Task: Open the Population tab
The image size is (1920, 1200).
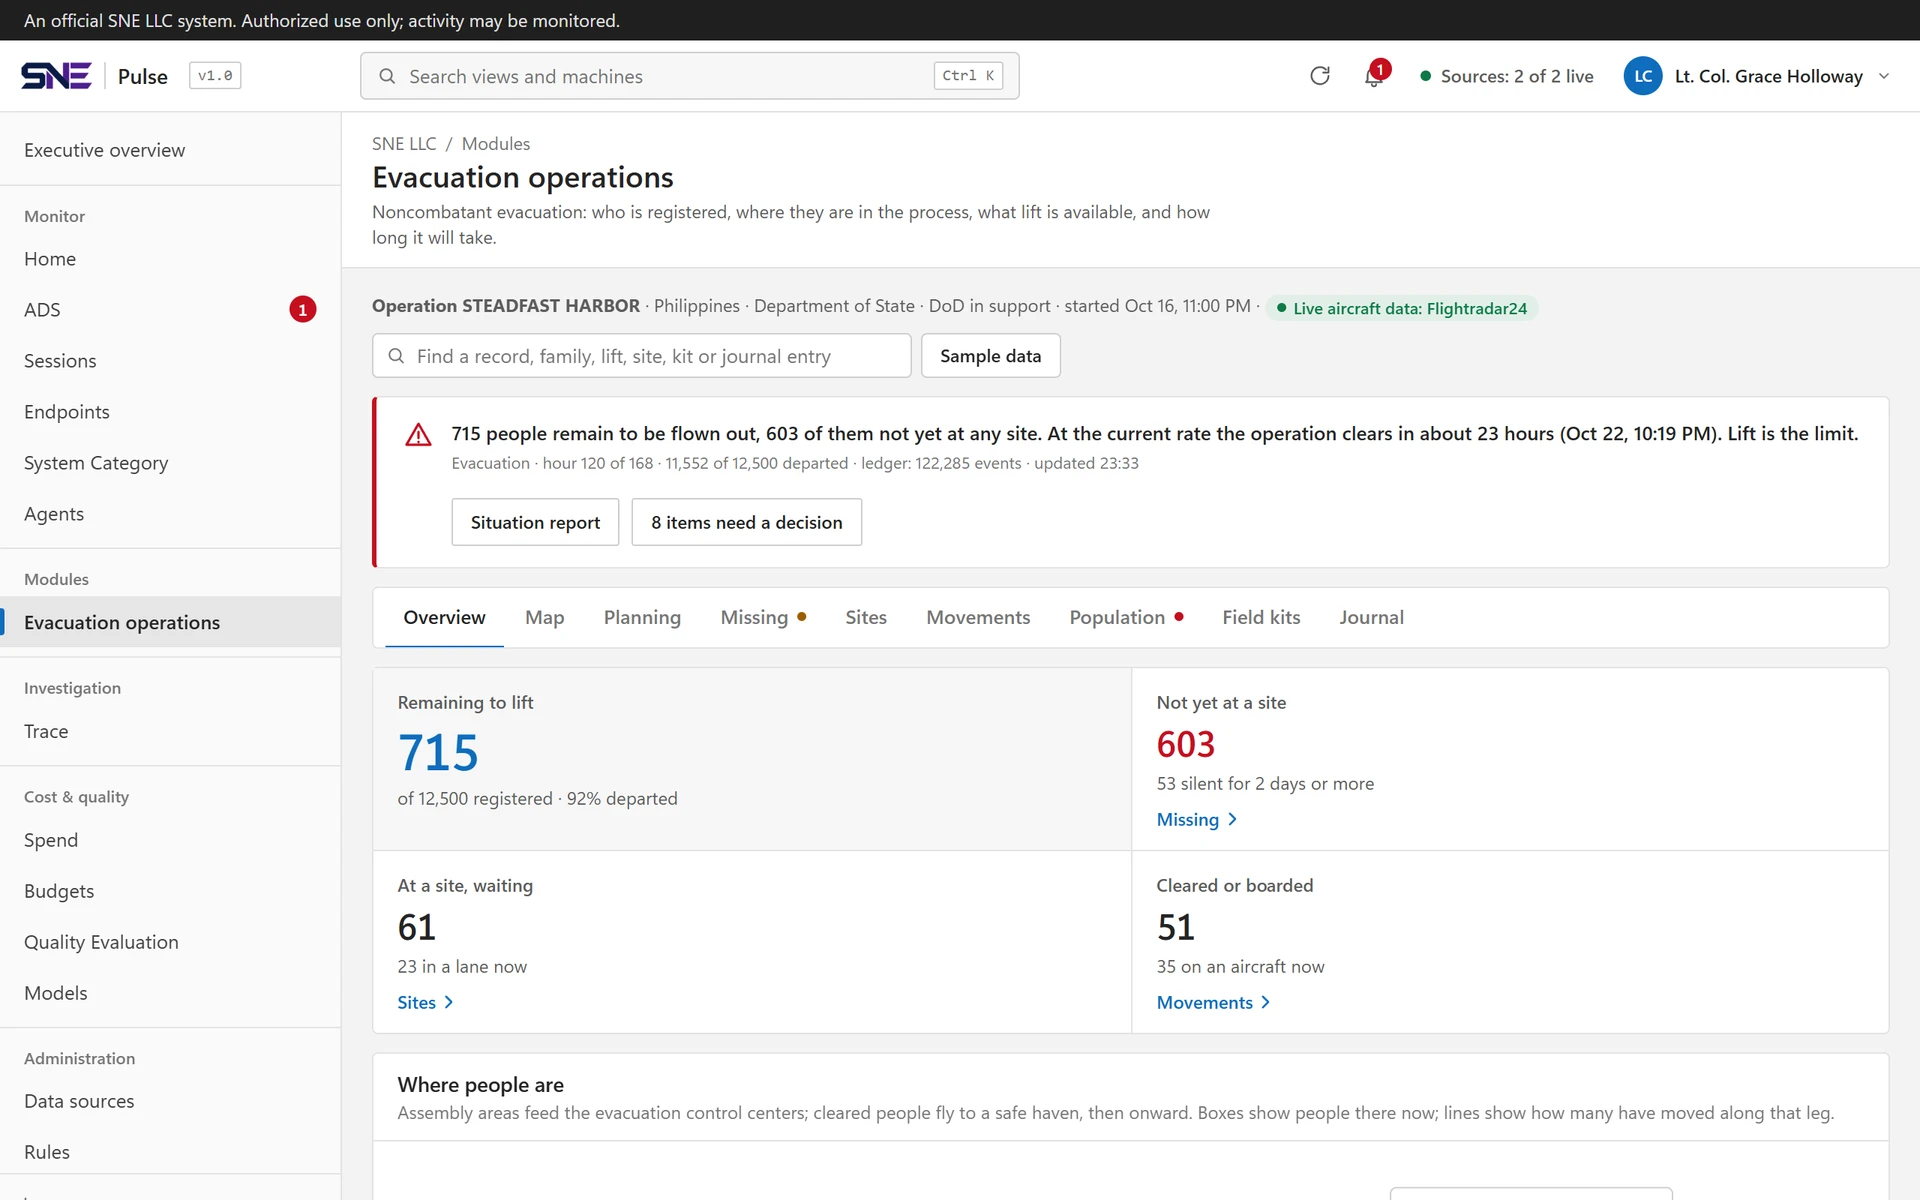Action: (x=1126, y=617)
